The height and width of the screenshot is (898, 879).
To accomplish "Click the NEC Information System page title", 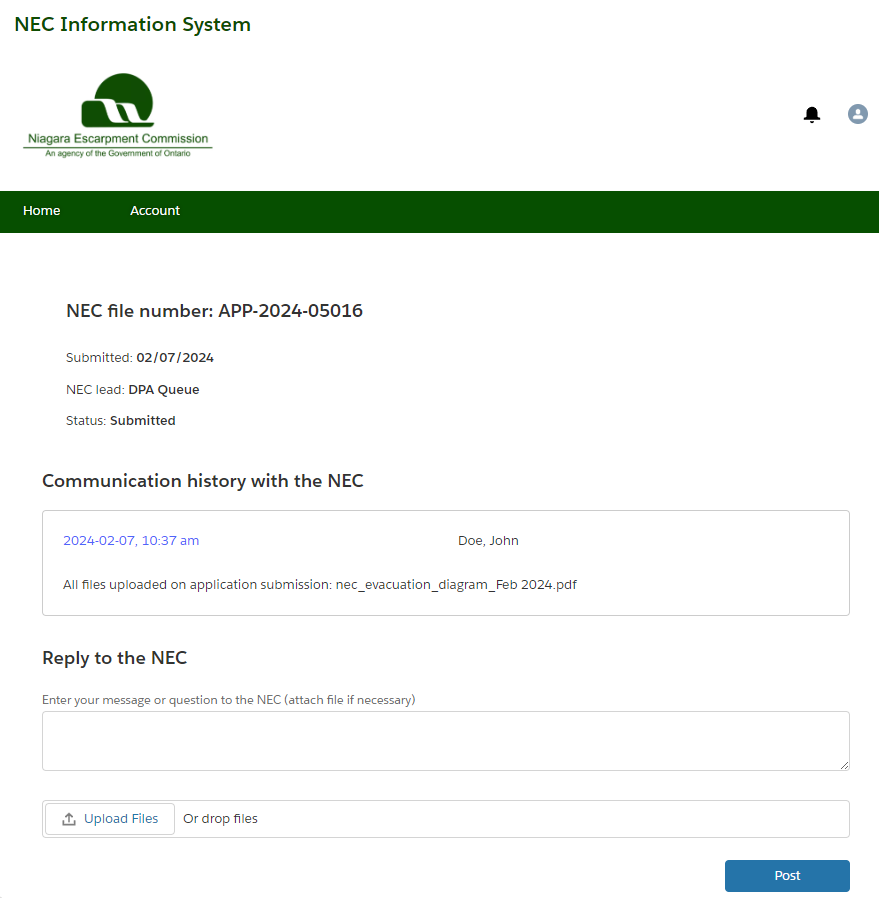I will coord(131,24).
